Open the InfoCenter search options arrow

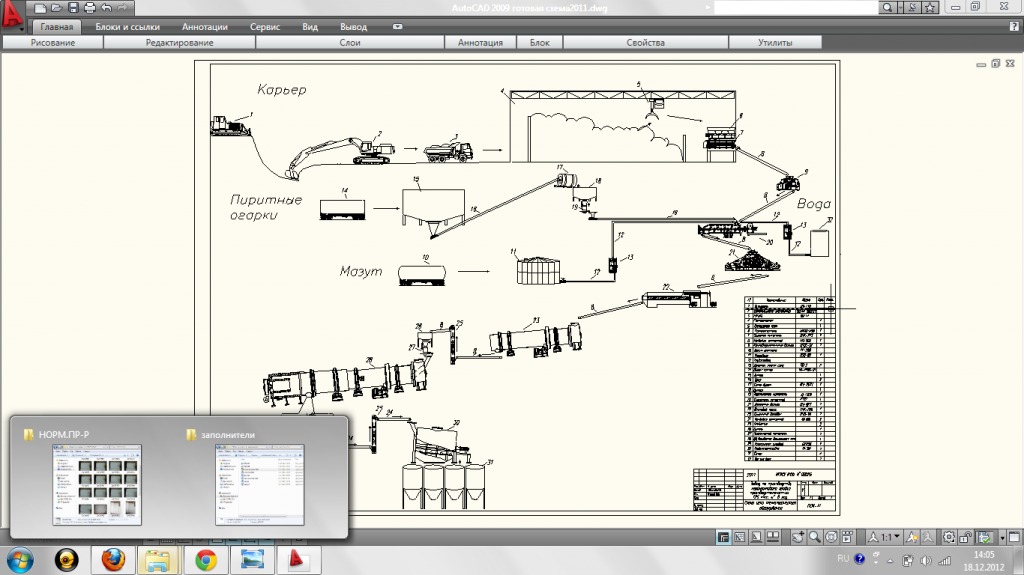pos(900,7)
